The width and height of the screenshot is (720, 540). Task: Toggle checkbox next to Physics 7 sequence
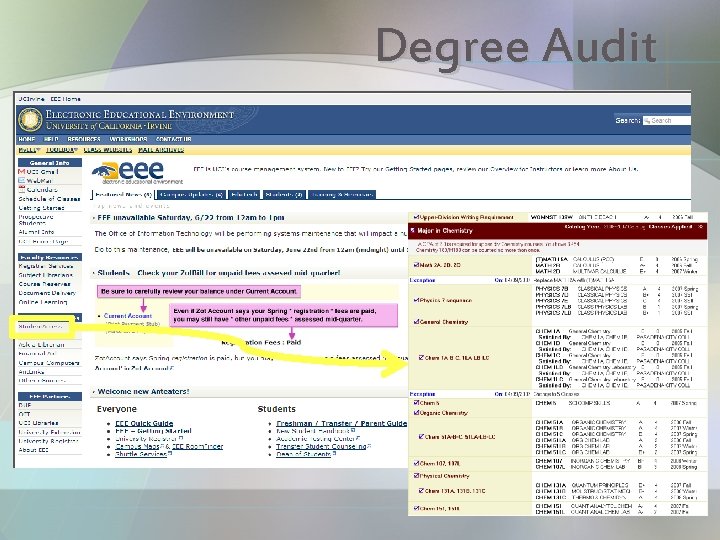click(416, 300)
